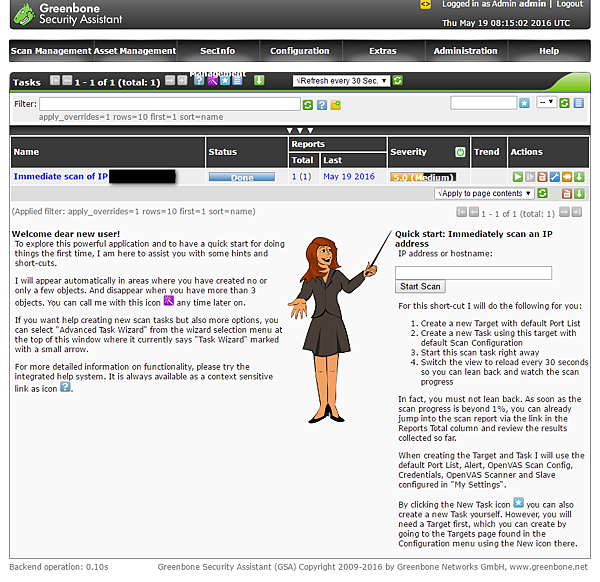The width and height of the screenshot is (600, 582).
Task: Export task with green arrow in Actions column
Action: tap(579, 177)
